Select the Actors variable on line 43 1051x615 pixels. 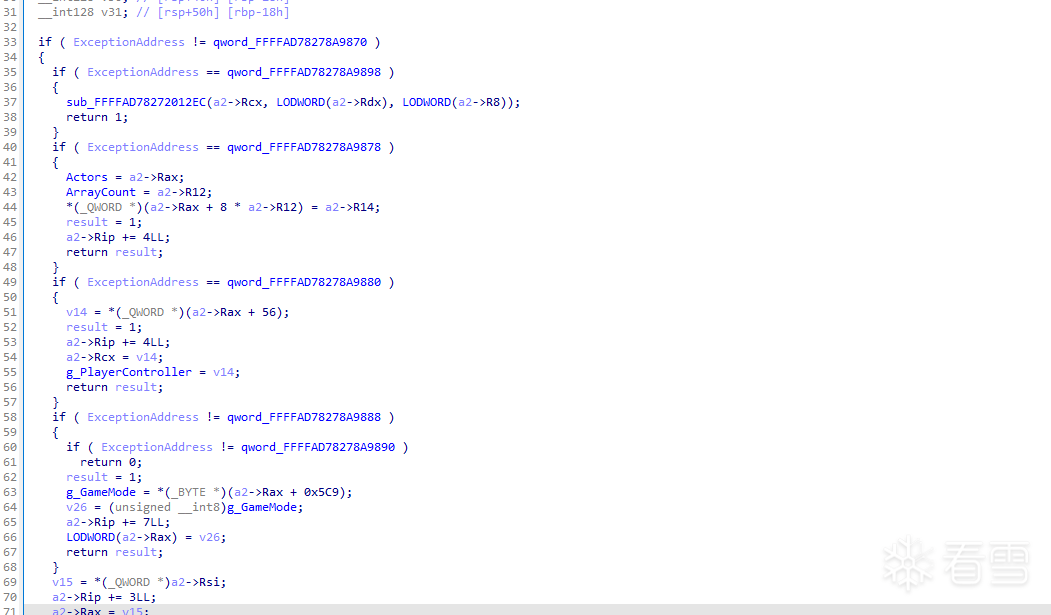pyautogui.click(x=86, y=177)
